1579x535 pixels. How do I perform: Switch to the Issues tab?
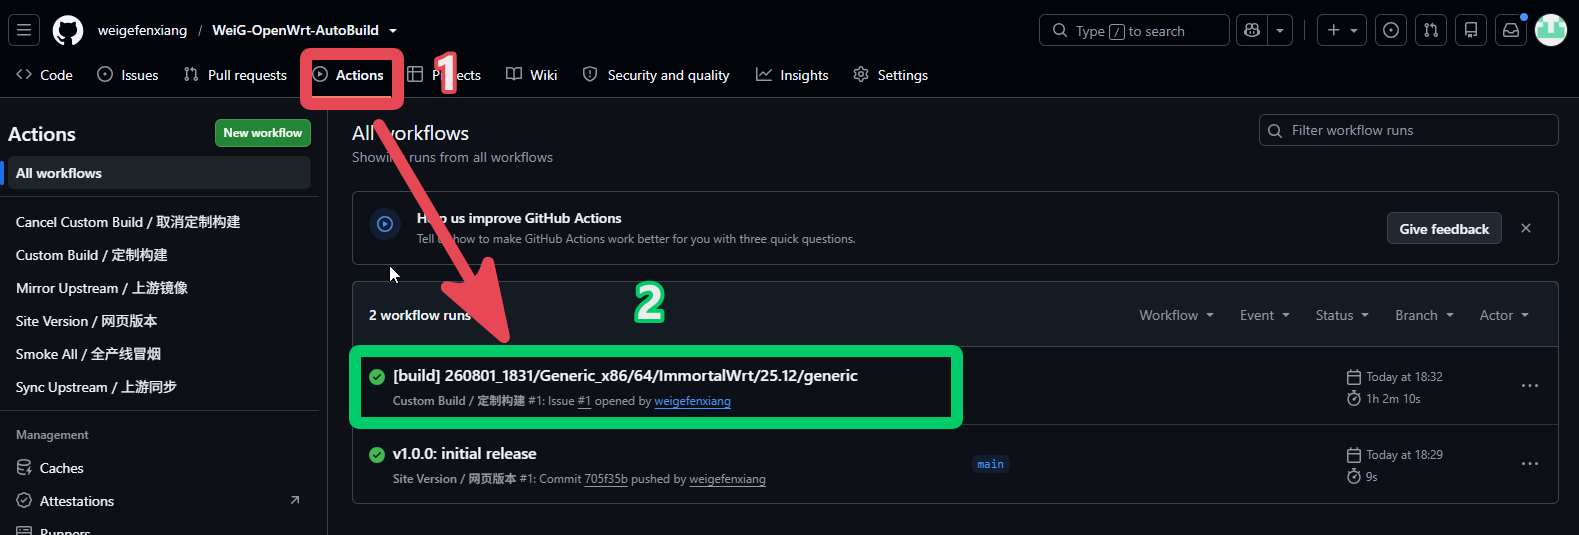point(128,75)
